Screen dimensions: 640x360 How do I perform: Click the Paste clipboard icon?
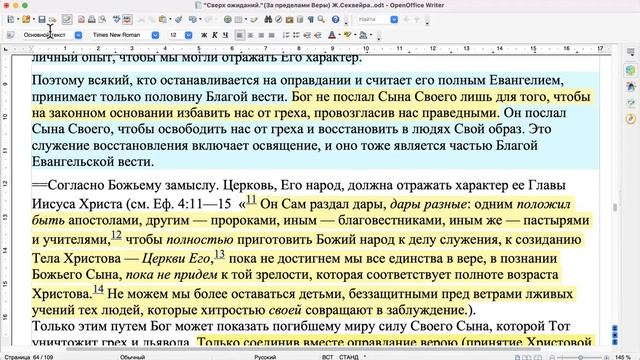163,19
